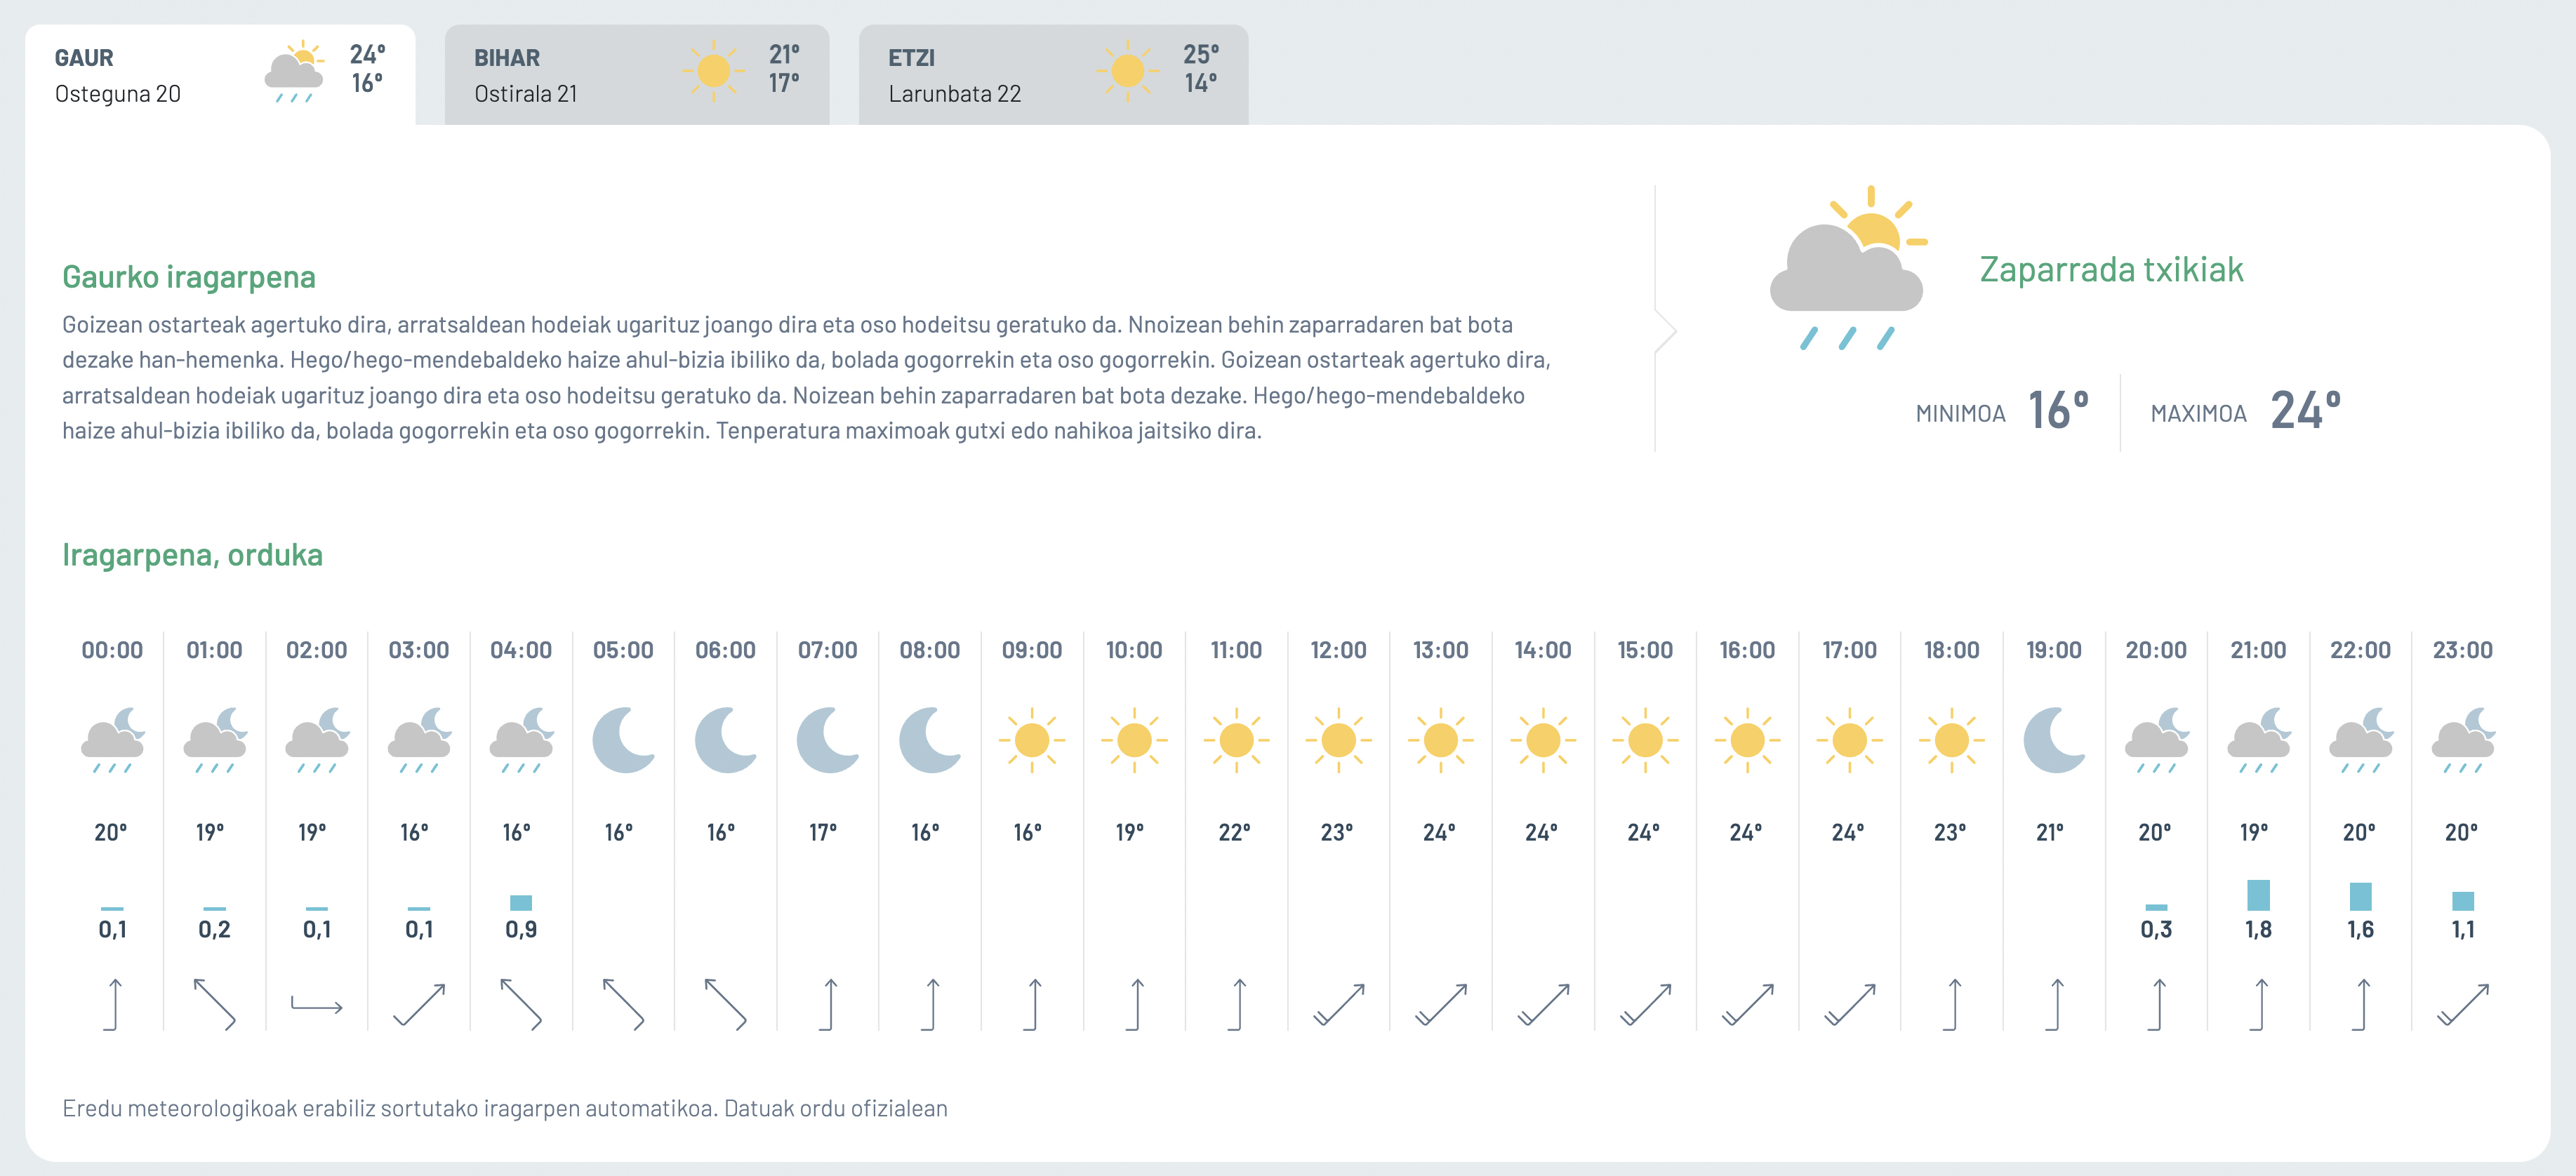Click the 1,6 precipitation bar at 22:00
The height and width of the screenshot is (1176, 2576).
[x=2360, y=896]
